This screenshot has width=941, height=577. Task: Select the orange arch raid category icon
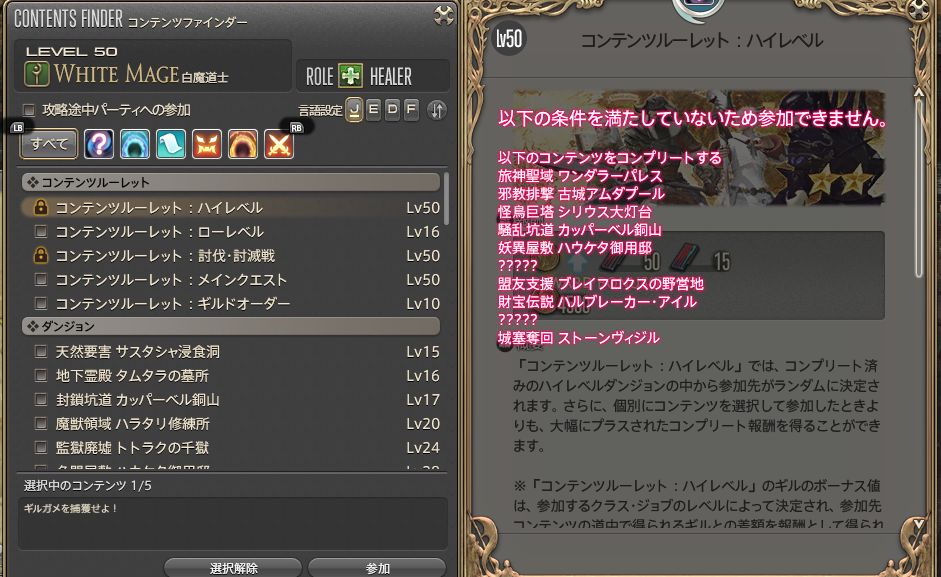coord(243,144)
